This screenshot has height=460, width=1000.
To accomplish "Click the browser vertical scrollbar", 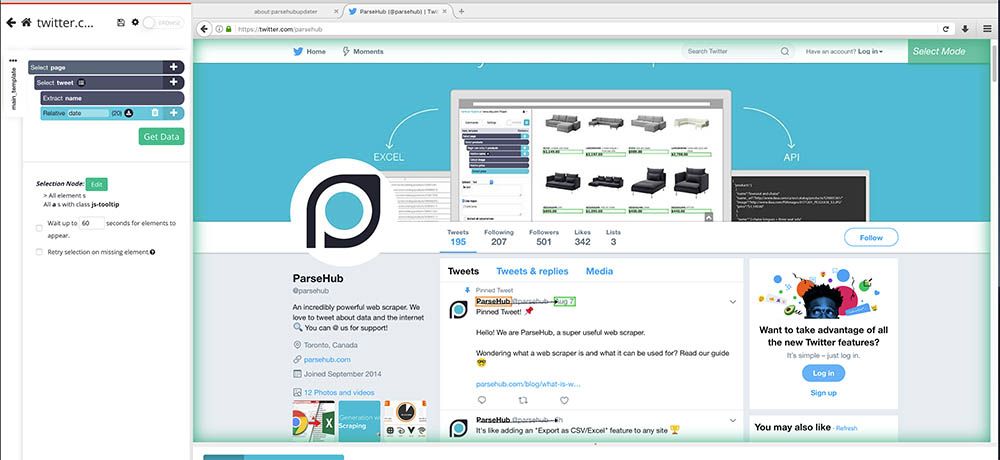I will point(996,61).
